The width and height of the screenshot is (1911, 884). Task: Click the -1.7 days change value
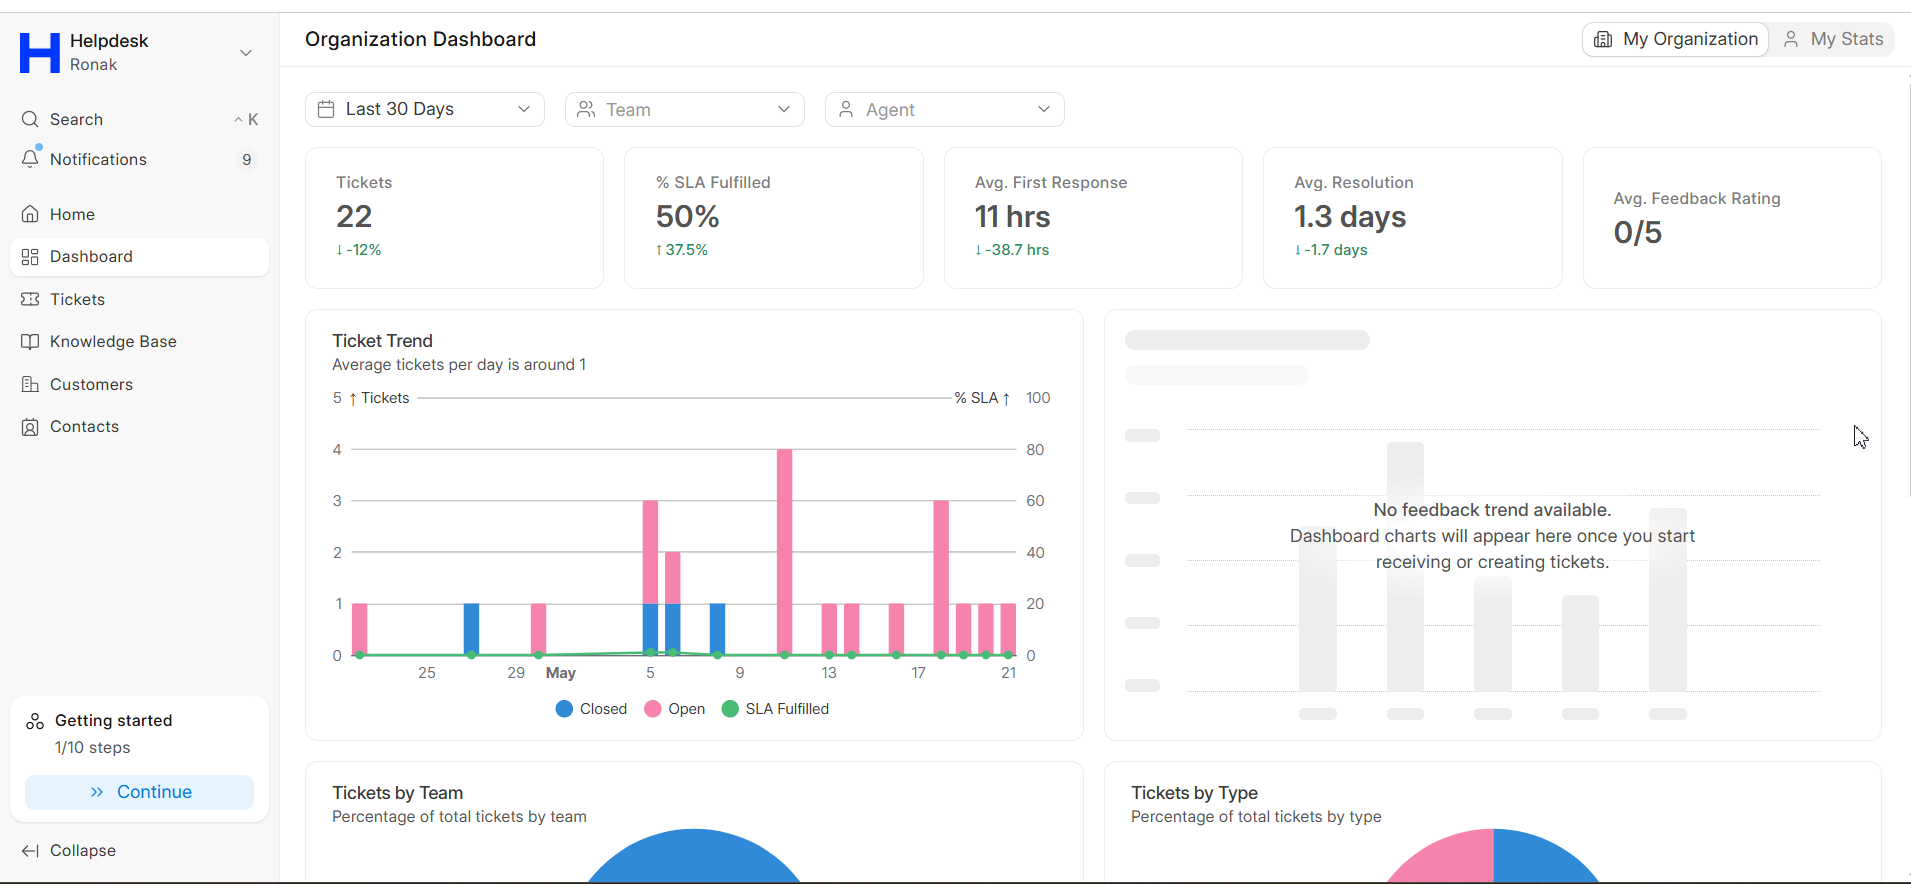coord(1331,250)
